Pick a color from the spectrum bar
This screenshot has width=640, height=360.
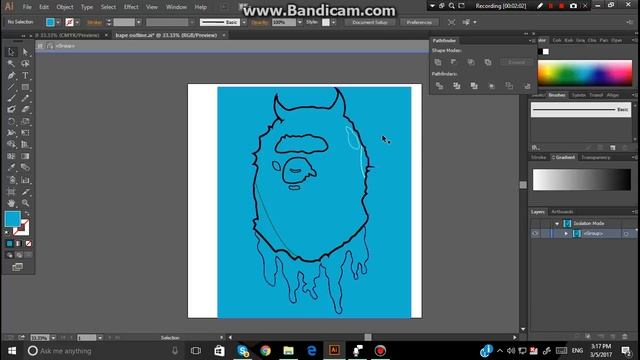pyautogui.click(x=585, y=73)
